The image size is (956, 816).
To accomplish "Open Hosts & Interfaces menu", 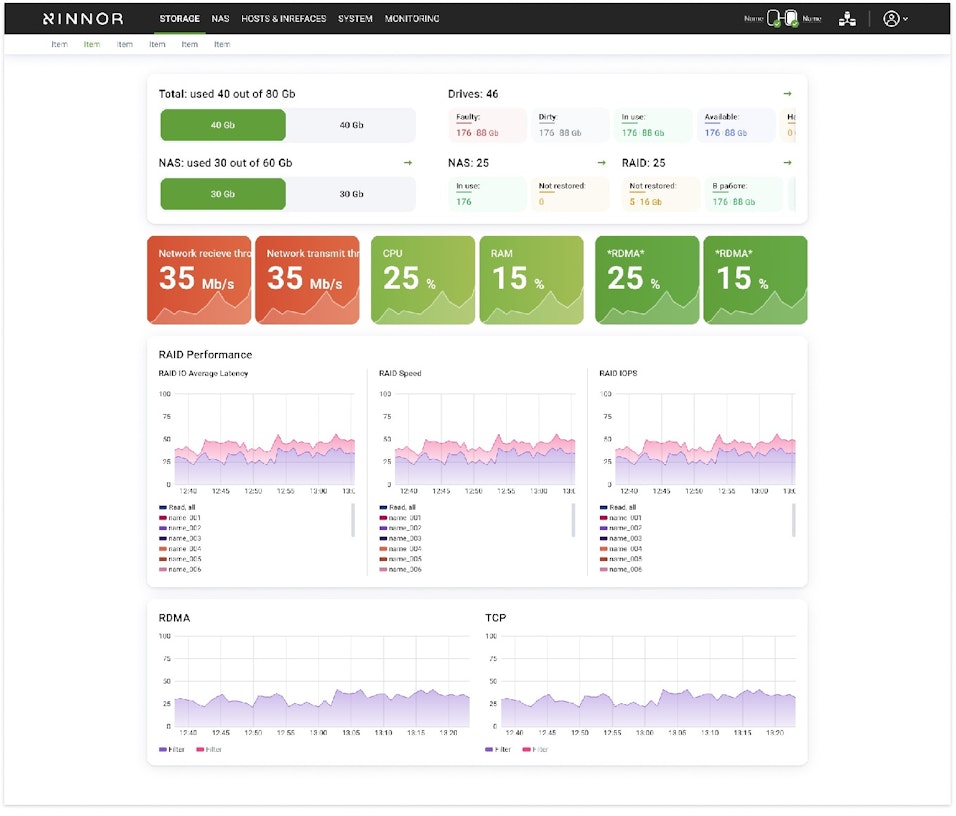I will coord(283,19).
